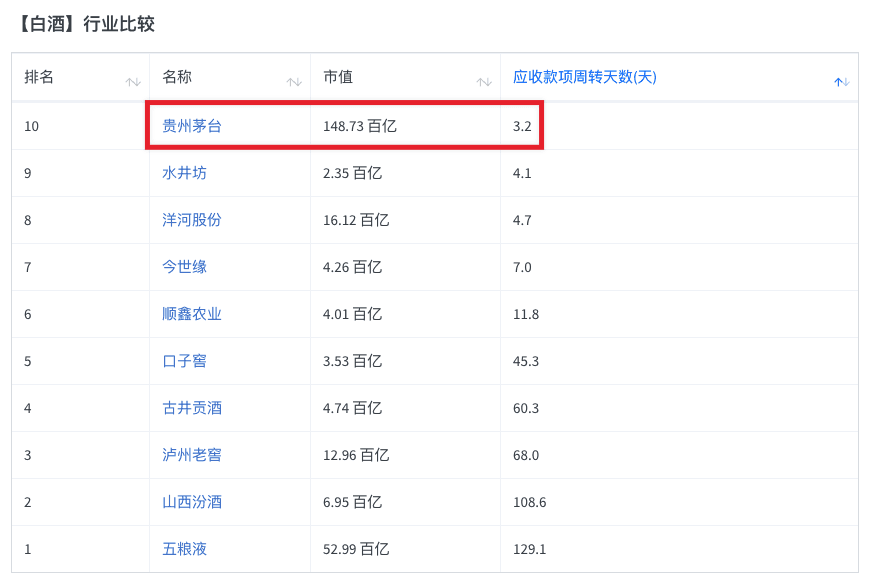Select market value 52.99 百亿

coord(356,549)
